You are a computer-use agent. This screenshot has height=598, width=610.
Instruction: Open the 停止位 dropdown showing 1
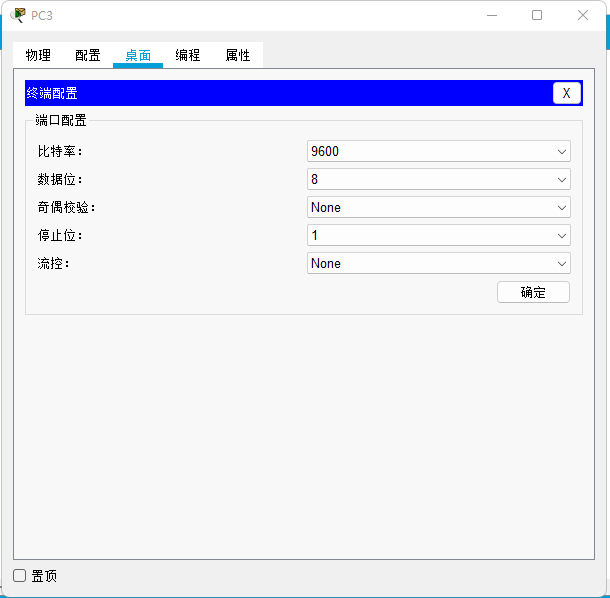coord(438,235)
